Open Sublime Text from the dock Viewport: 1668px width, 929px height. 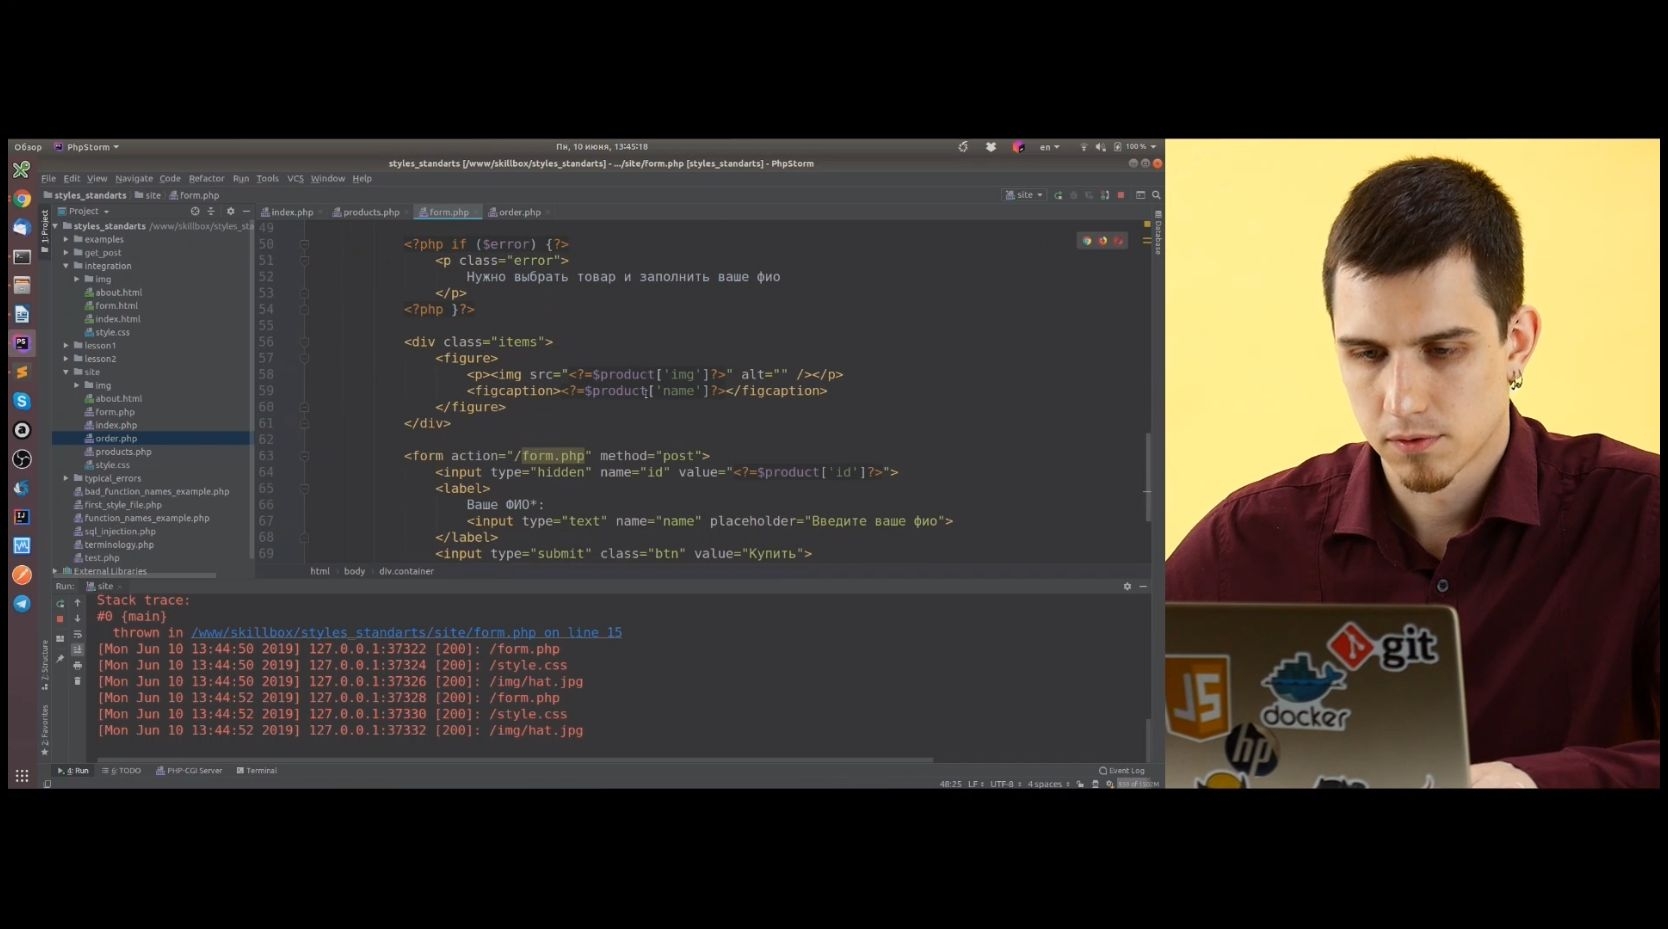tap(21, 372)
